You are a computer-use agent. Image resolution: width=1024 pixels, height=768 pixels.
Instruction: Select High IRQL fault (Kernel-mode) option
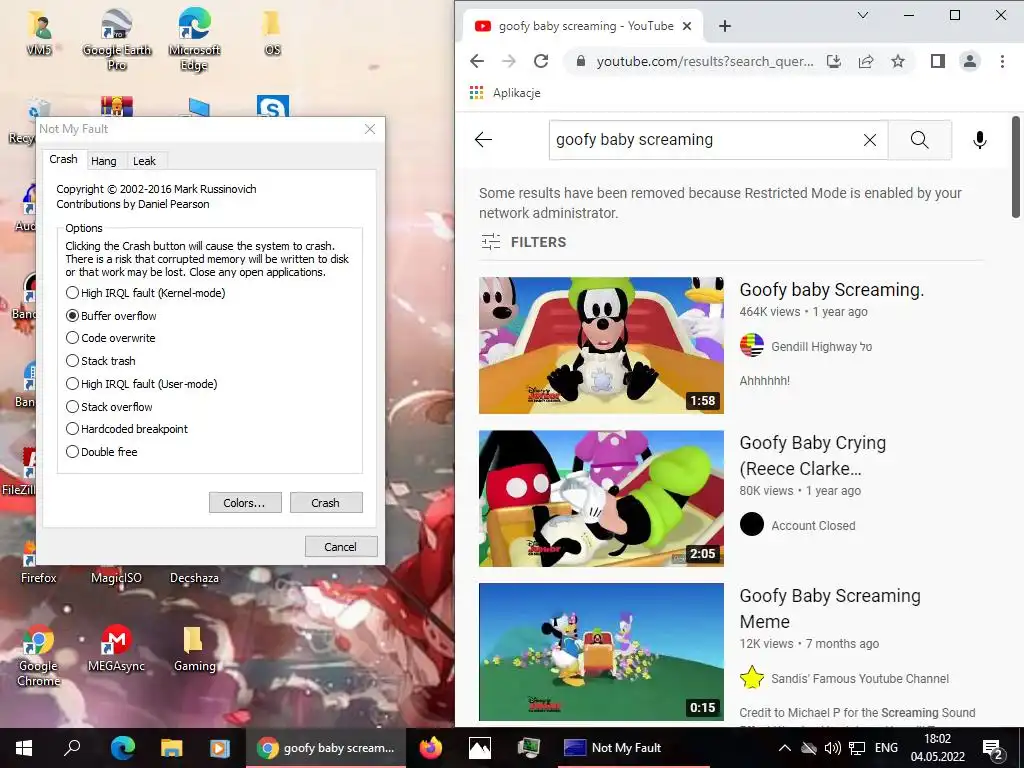click(x=145, y=293)
